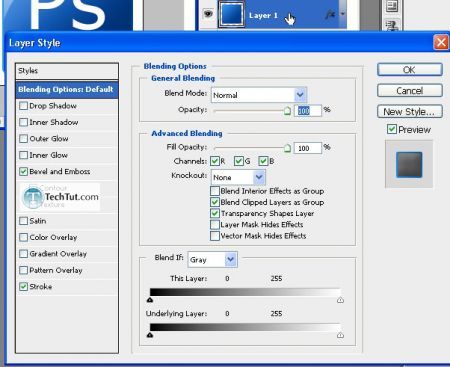450x367 pixels.
Task: Open the Knockout dropdown
Action: click(238, 177)
